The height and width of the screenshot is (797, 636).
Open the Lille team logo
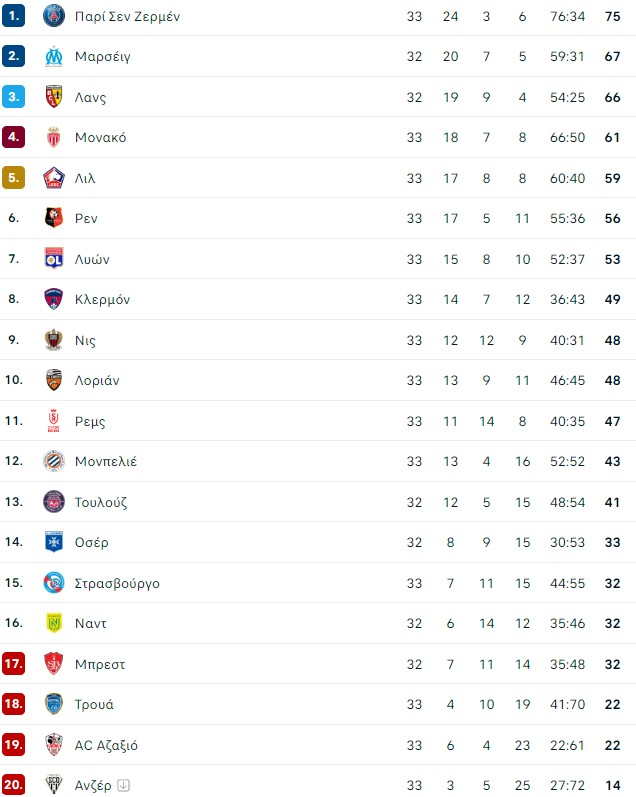[x=54, y=178]
